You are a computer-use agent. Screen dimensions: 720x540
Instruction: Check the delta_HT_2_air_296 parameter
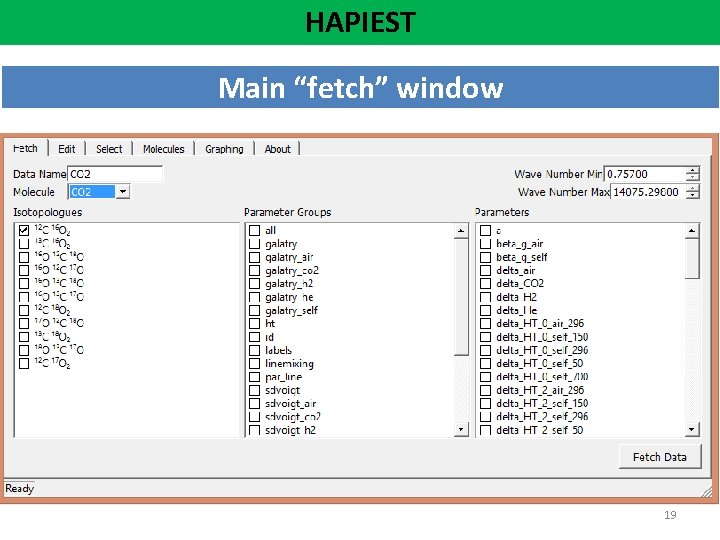pyautogui.click(x=485, y=390)
